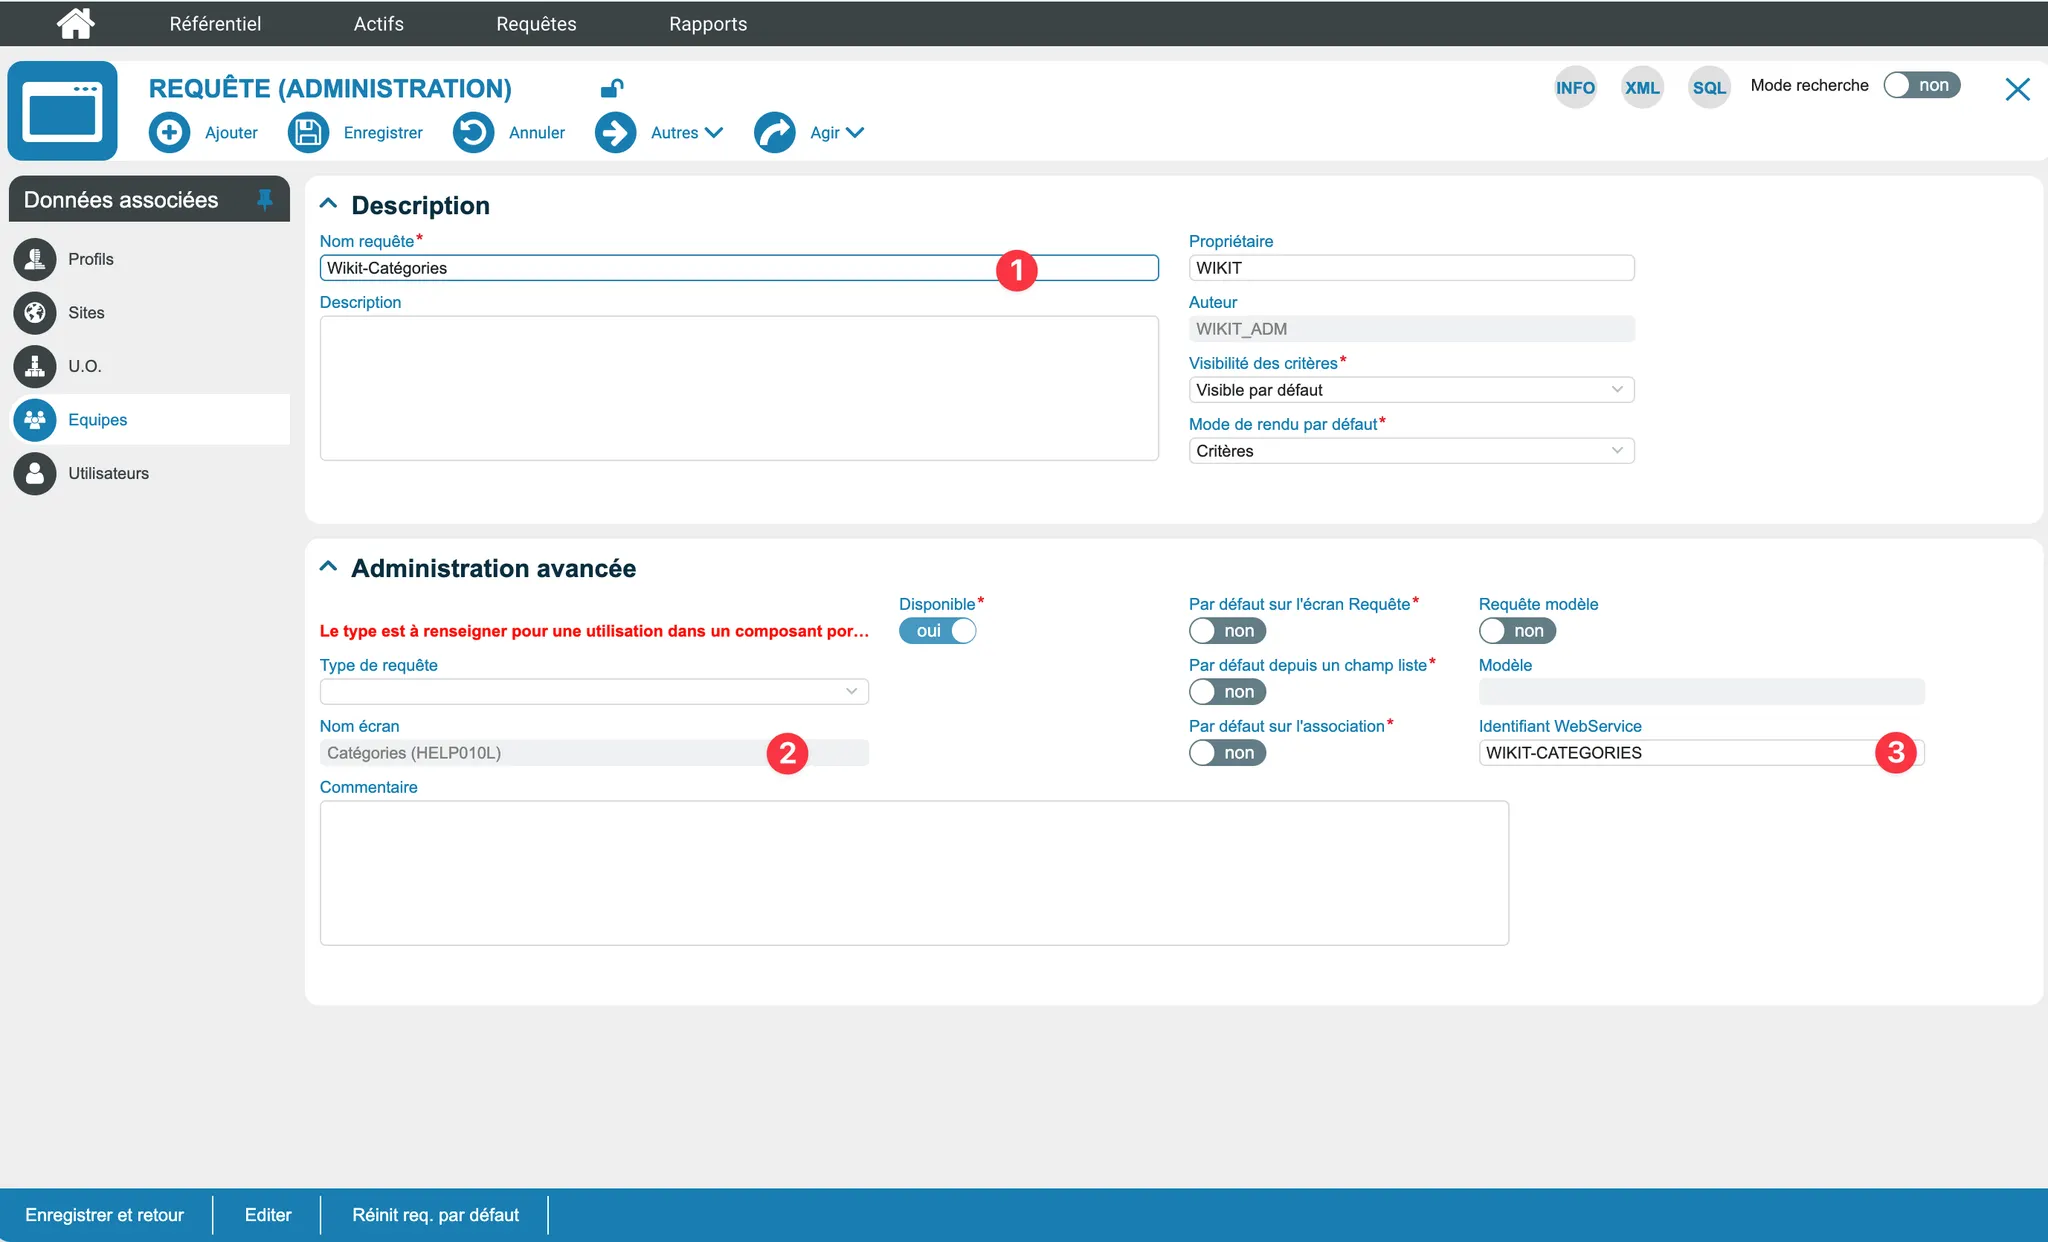
Task: Open the Type de requête dropdown
Action: 593,692
